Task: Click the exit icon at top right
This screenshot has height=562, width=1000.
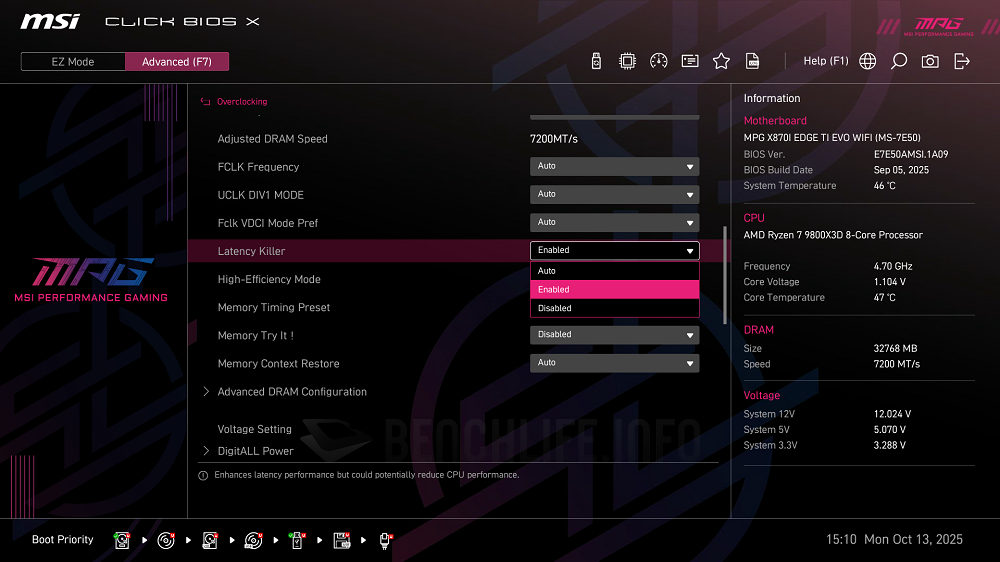Action: coord(962,61)
